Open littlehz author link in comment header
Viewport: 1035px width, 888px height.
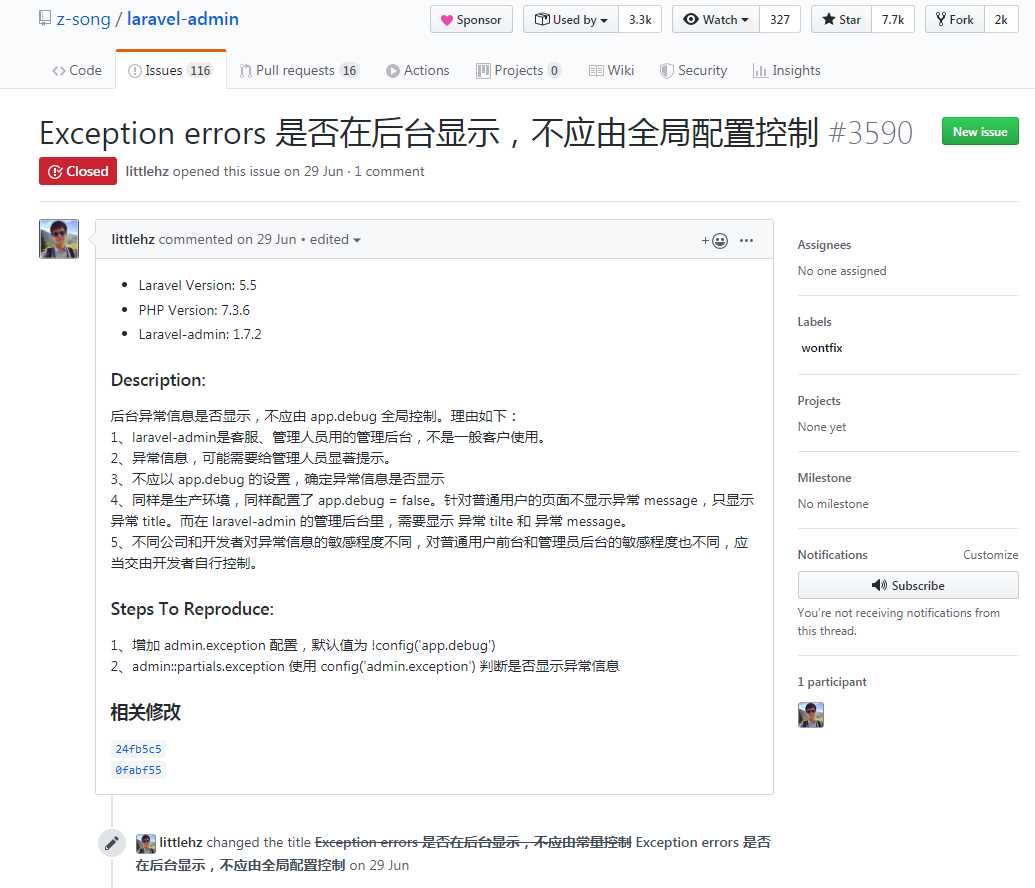[133, 239]
